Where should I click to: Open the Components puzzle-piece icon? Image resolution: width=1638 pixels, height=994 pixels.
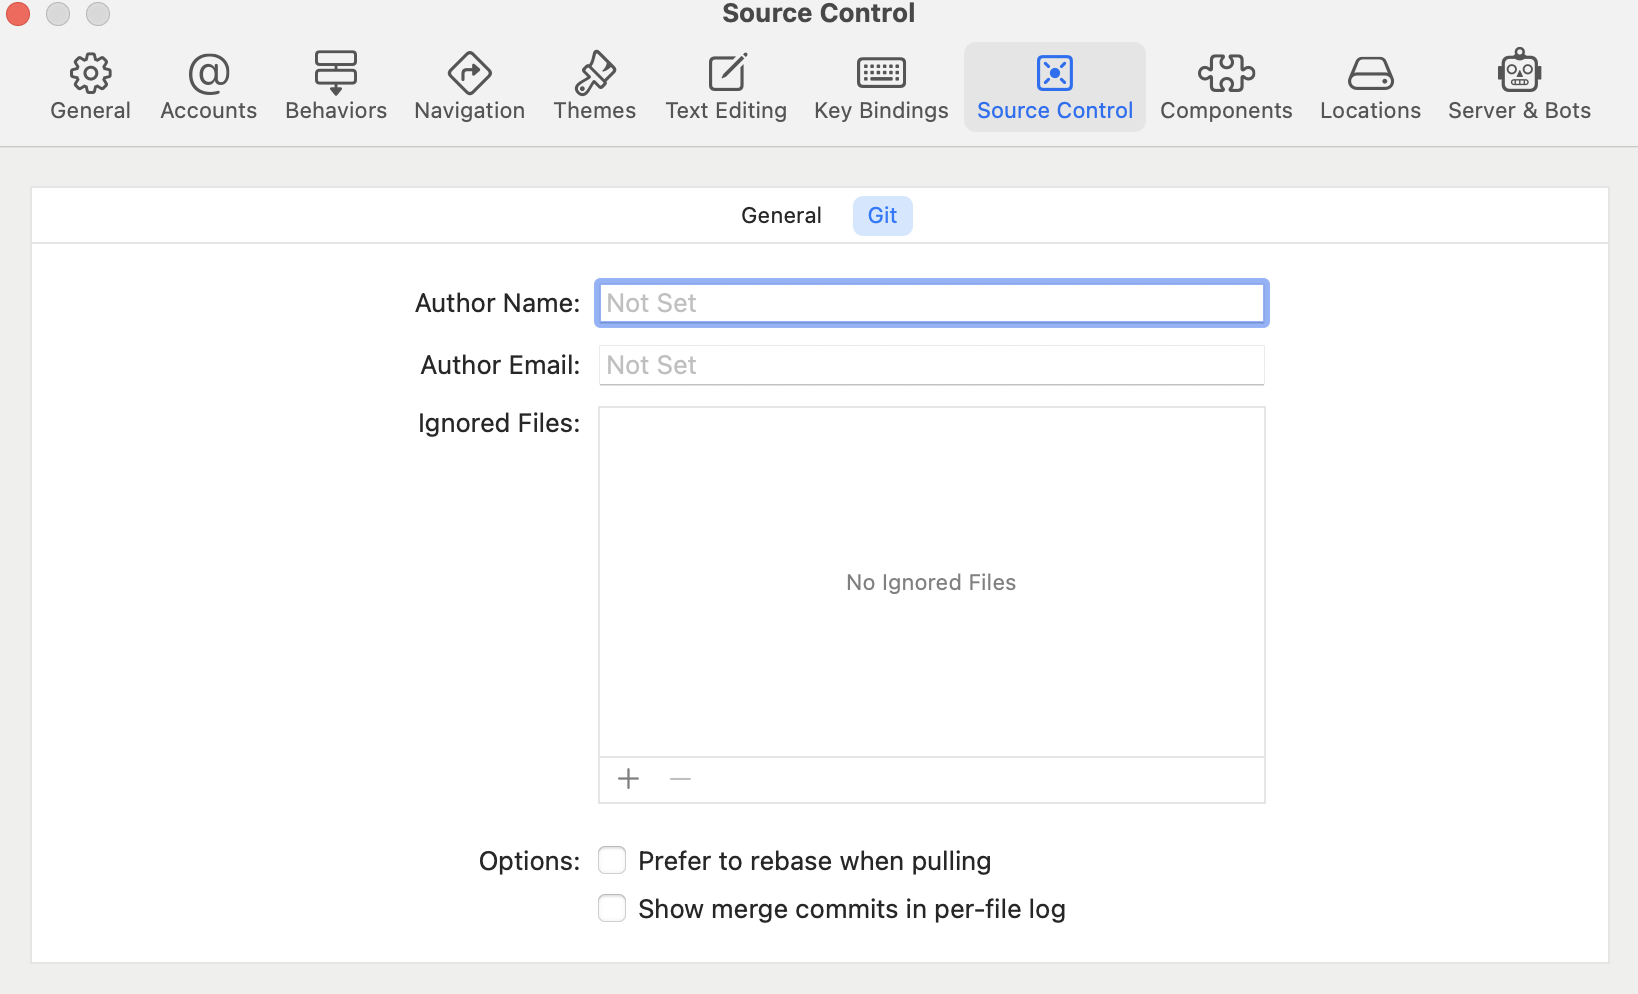pos(1226,73)
